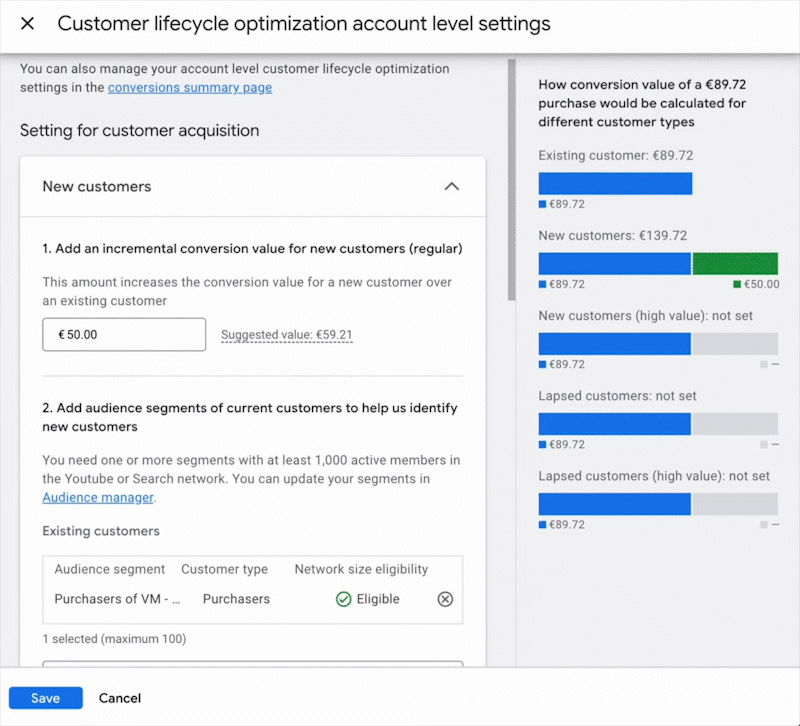Screen dimensions: 800x726
Task: Apply the suggested value €59.21
Action: (x=286, y=335)
